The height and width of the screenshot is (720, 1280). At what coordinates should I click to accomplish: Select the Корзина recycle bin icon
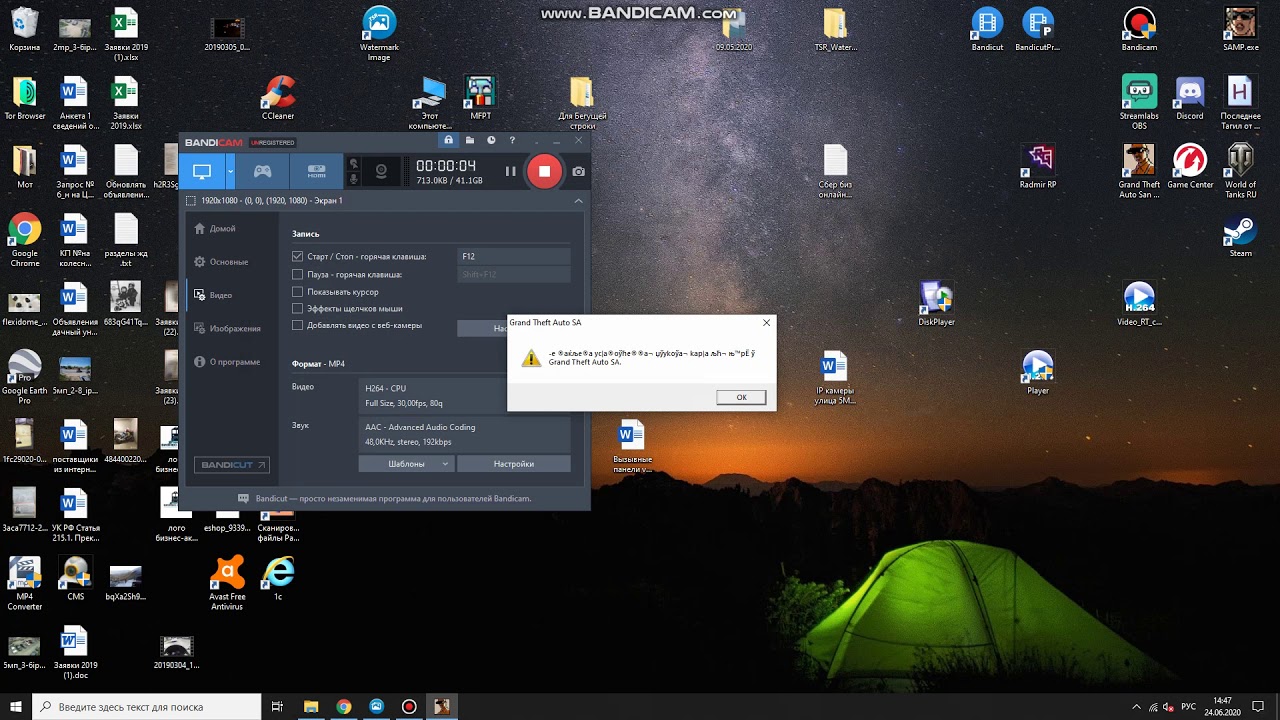(x=25, y=30)
